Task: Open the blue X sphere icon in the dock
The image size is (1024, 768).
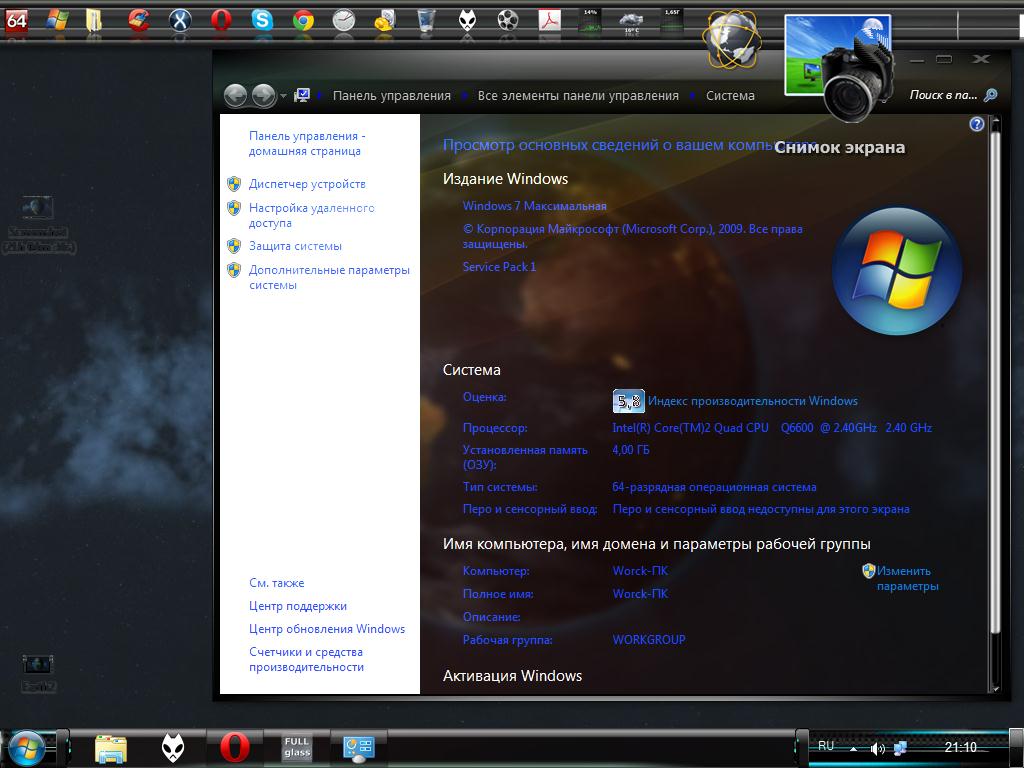Action: click(x=180, y=21)
